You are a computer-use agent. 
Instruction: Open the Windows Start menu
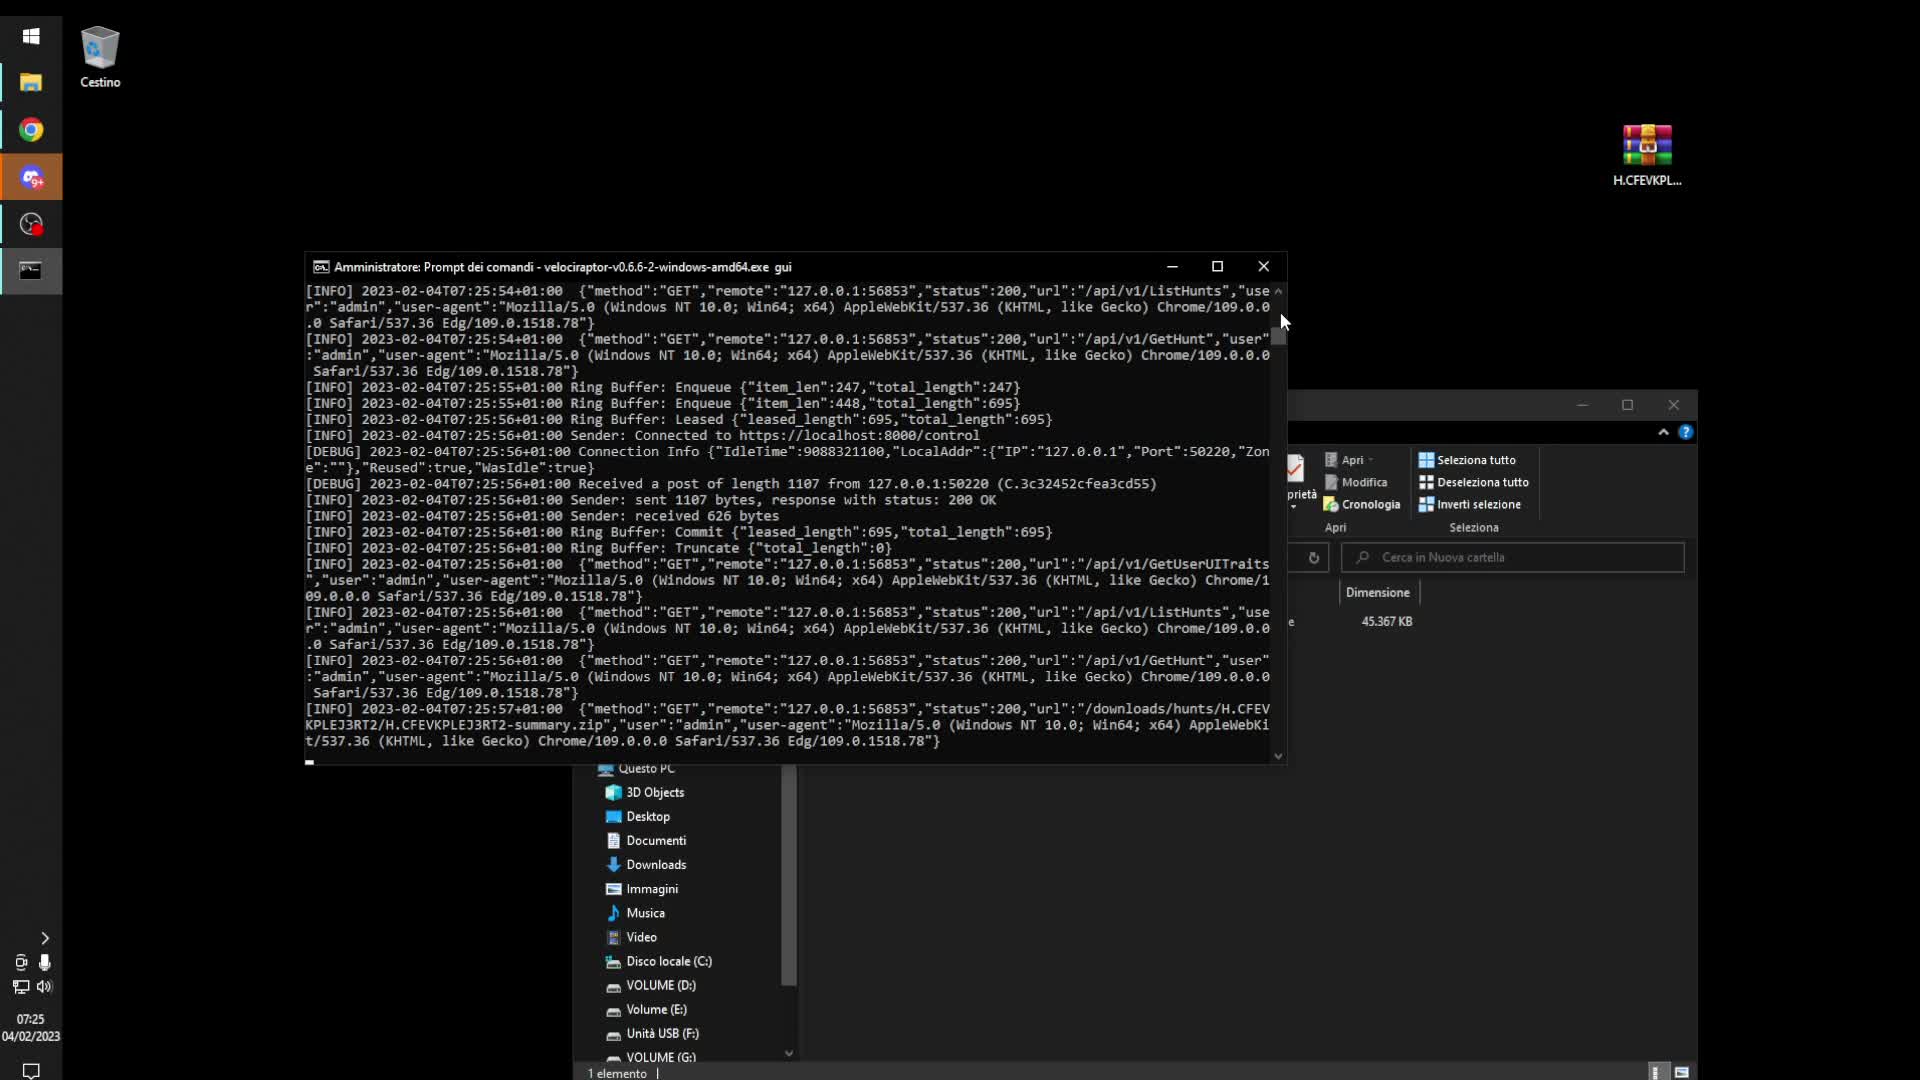(x=31, y=36)
